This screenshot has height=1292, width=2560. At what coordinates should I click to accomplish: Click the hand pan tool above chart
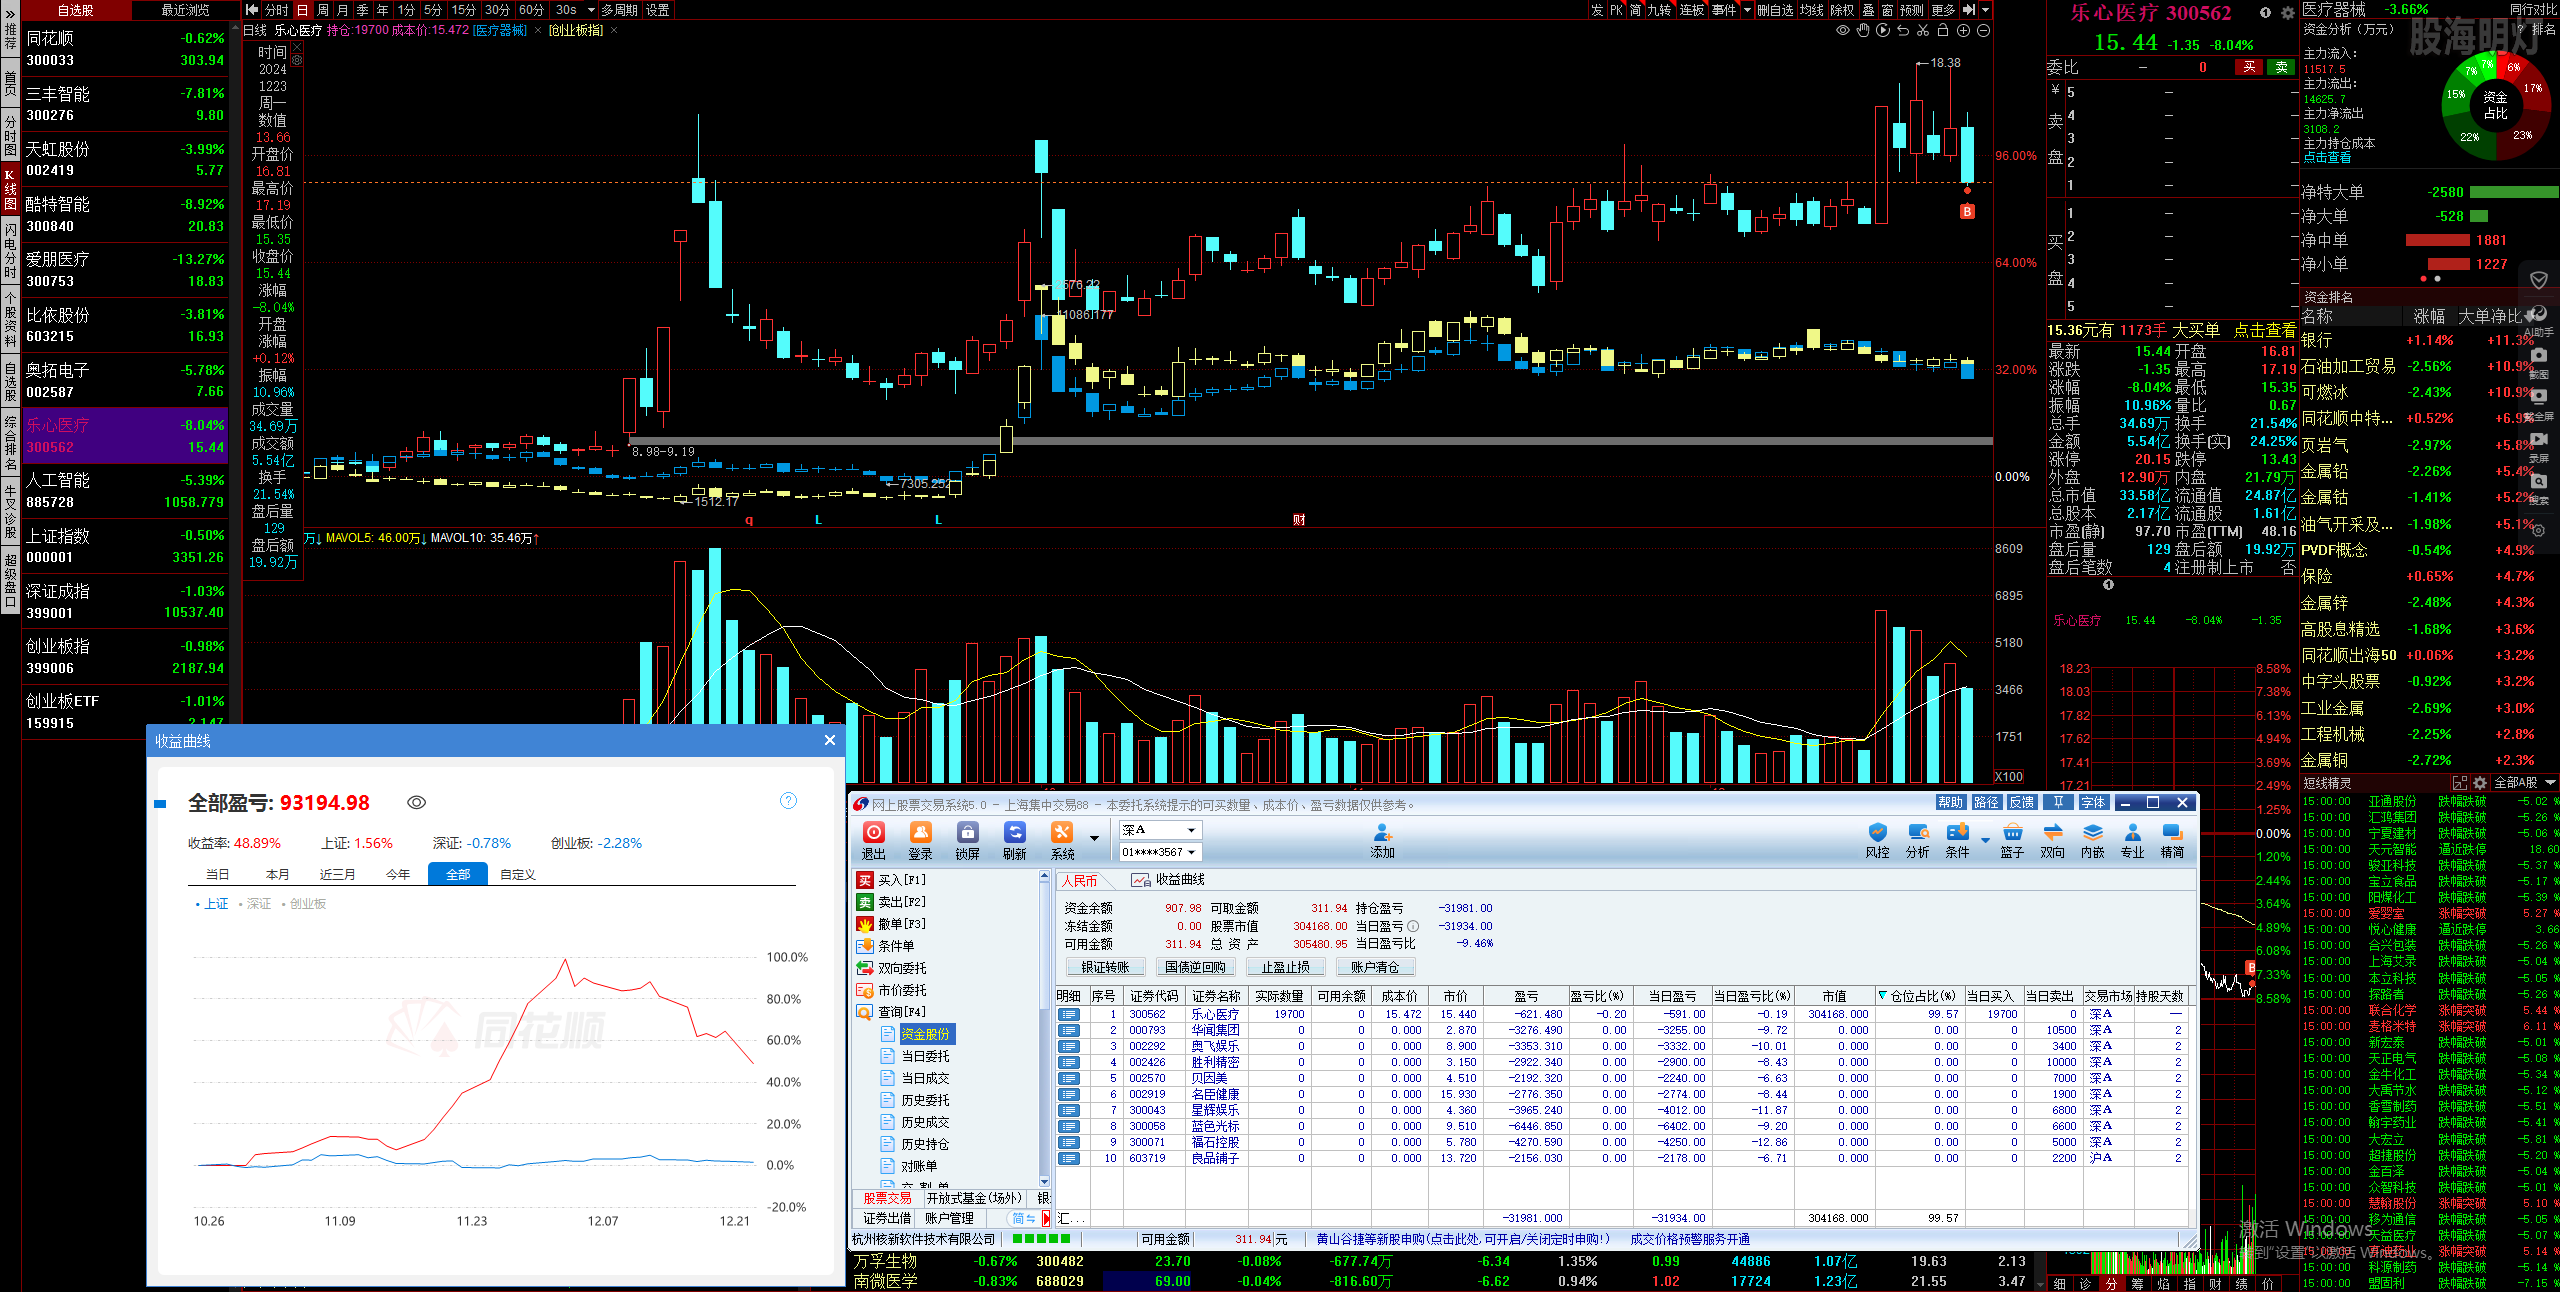click(1863, 30)
